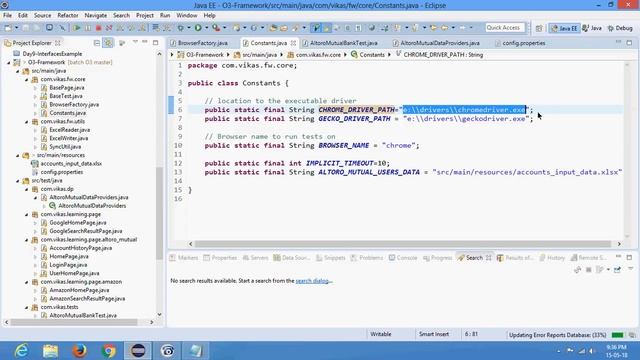Viewport: 640px width, 360px height.
Task: Click the editor horizontal scrollbar
Action: coord(403,244)
